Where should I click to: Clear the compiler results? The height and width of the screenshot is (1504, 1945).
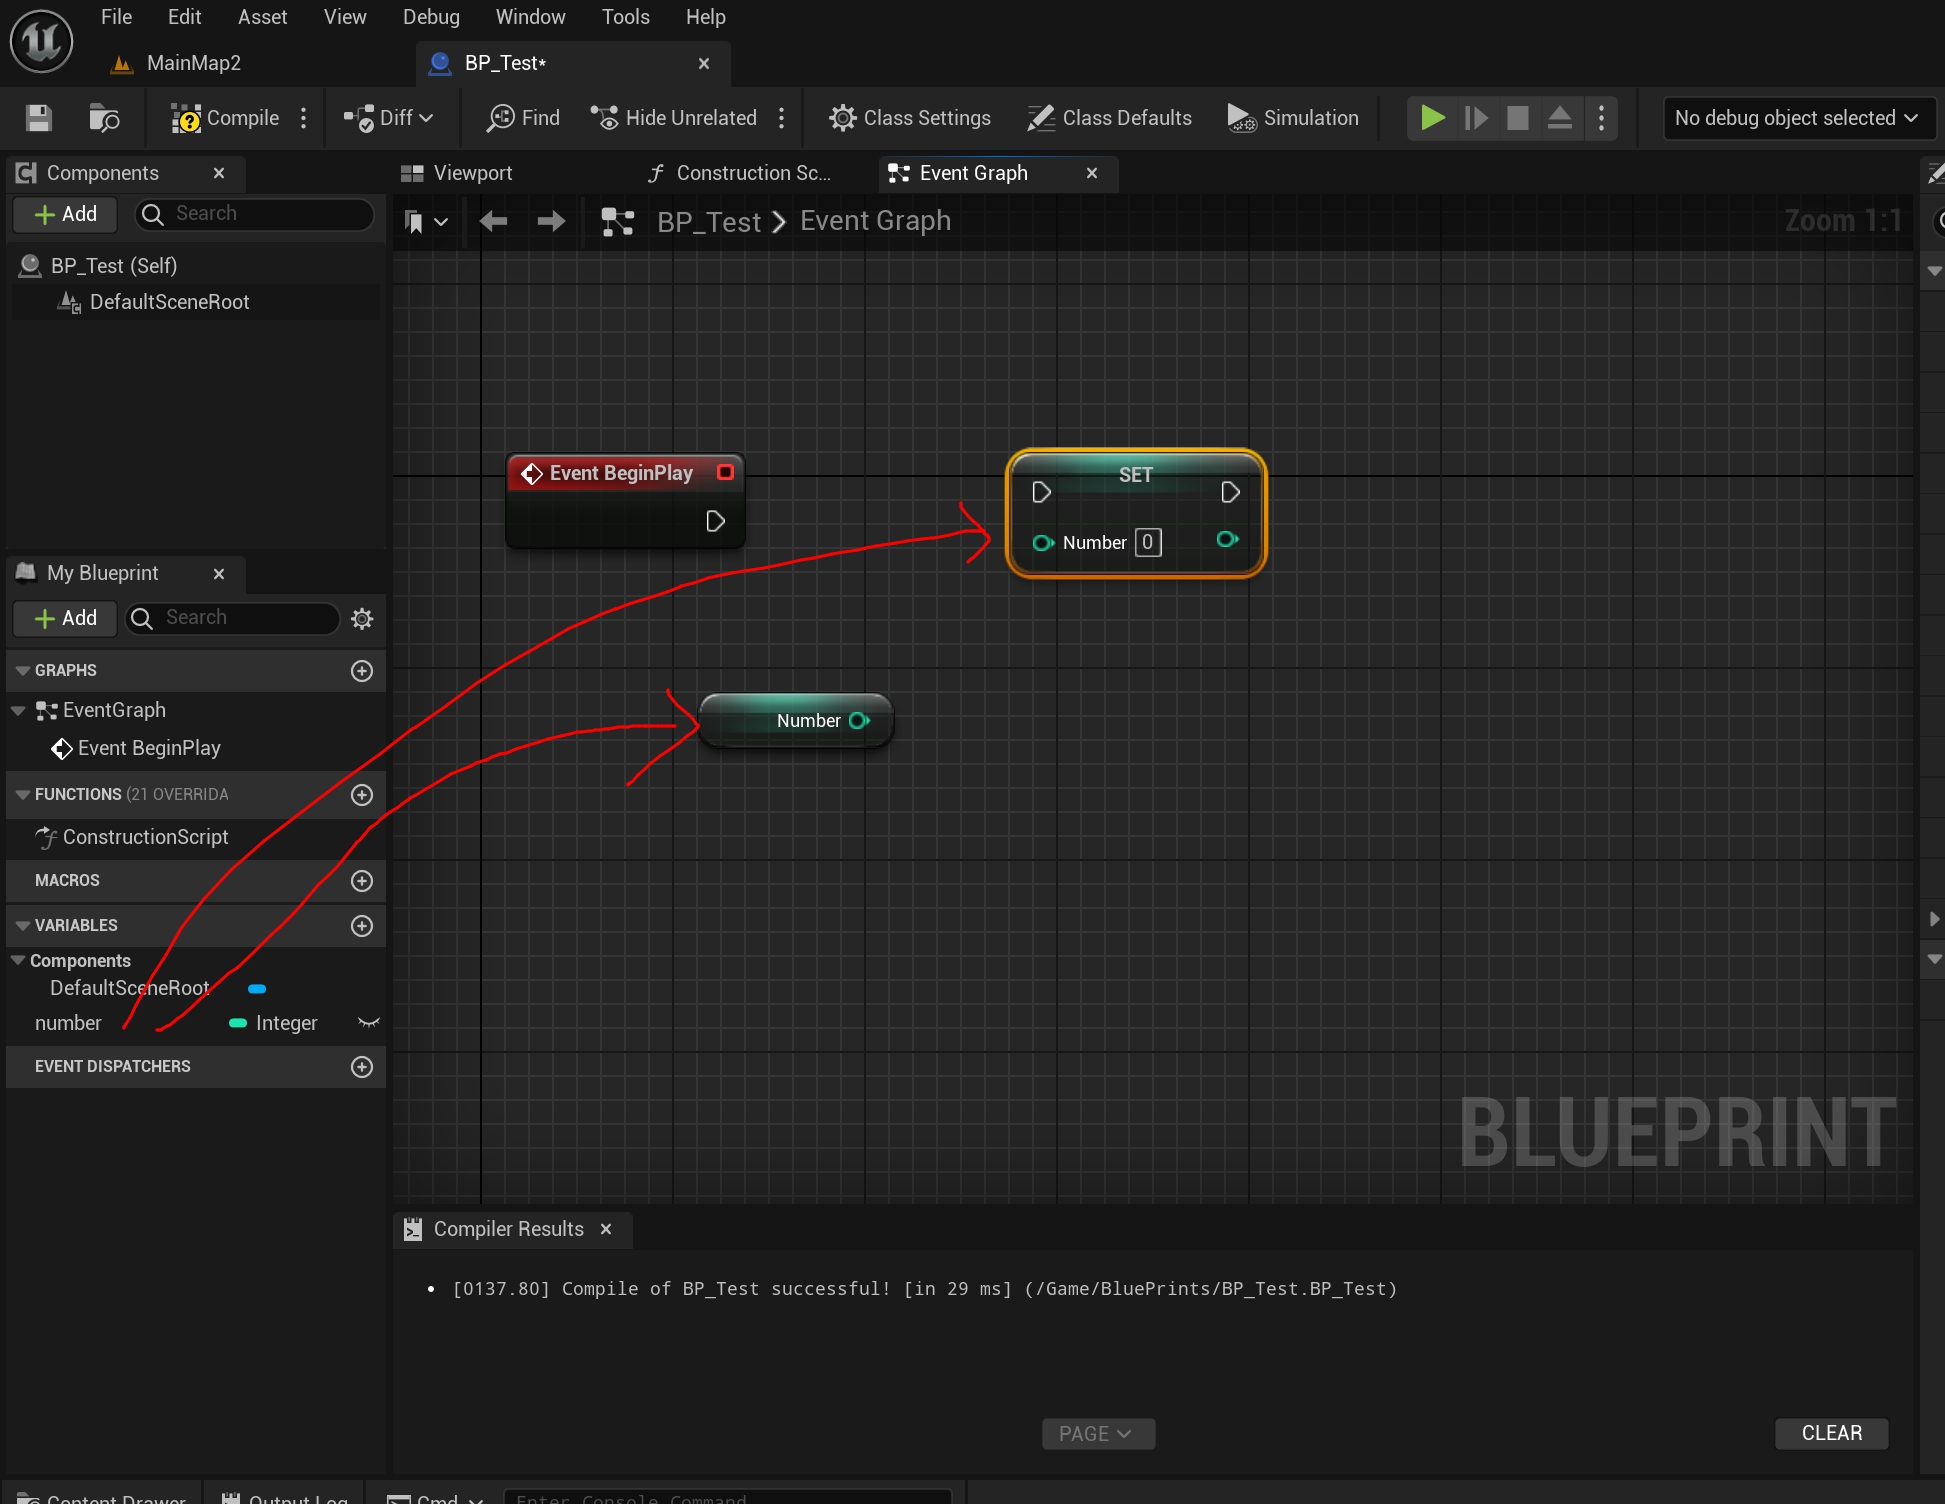coord(1831,1433)
